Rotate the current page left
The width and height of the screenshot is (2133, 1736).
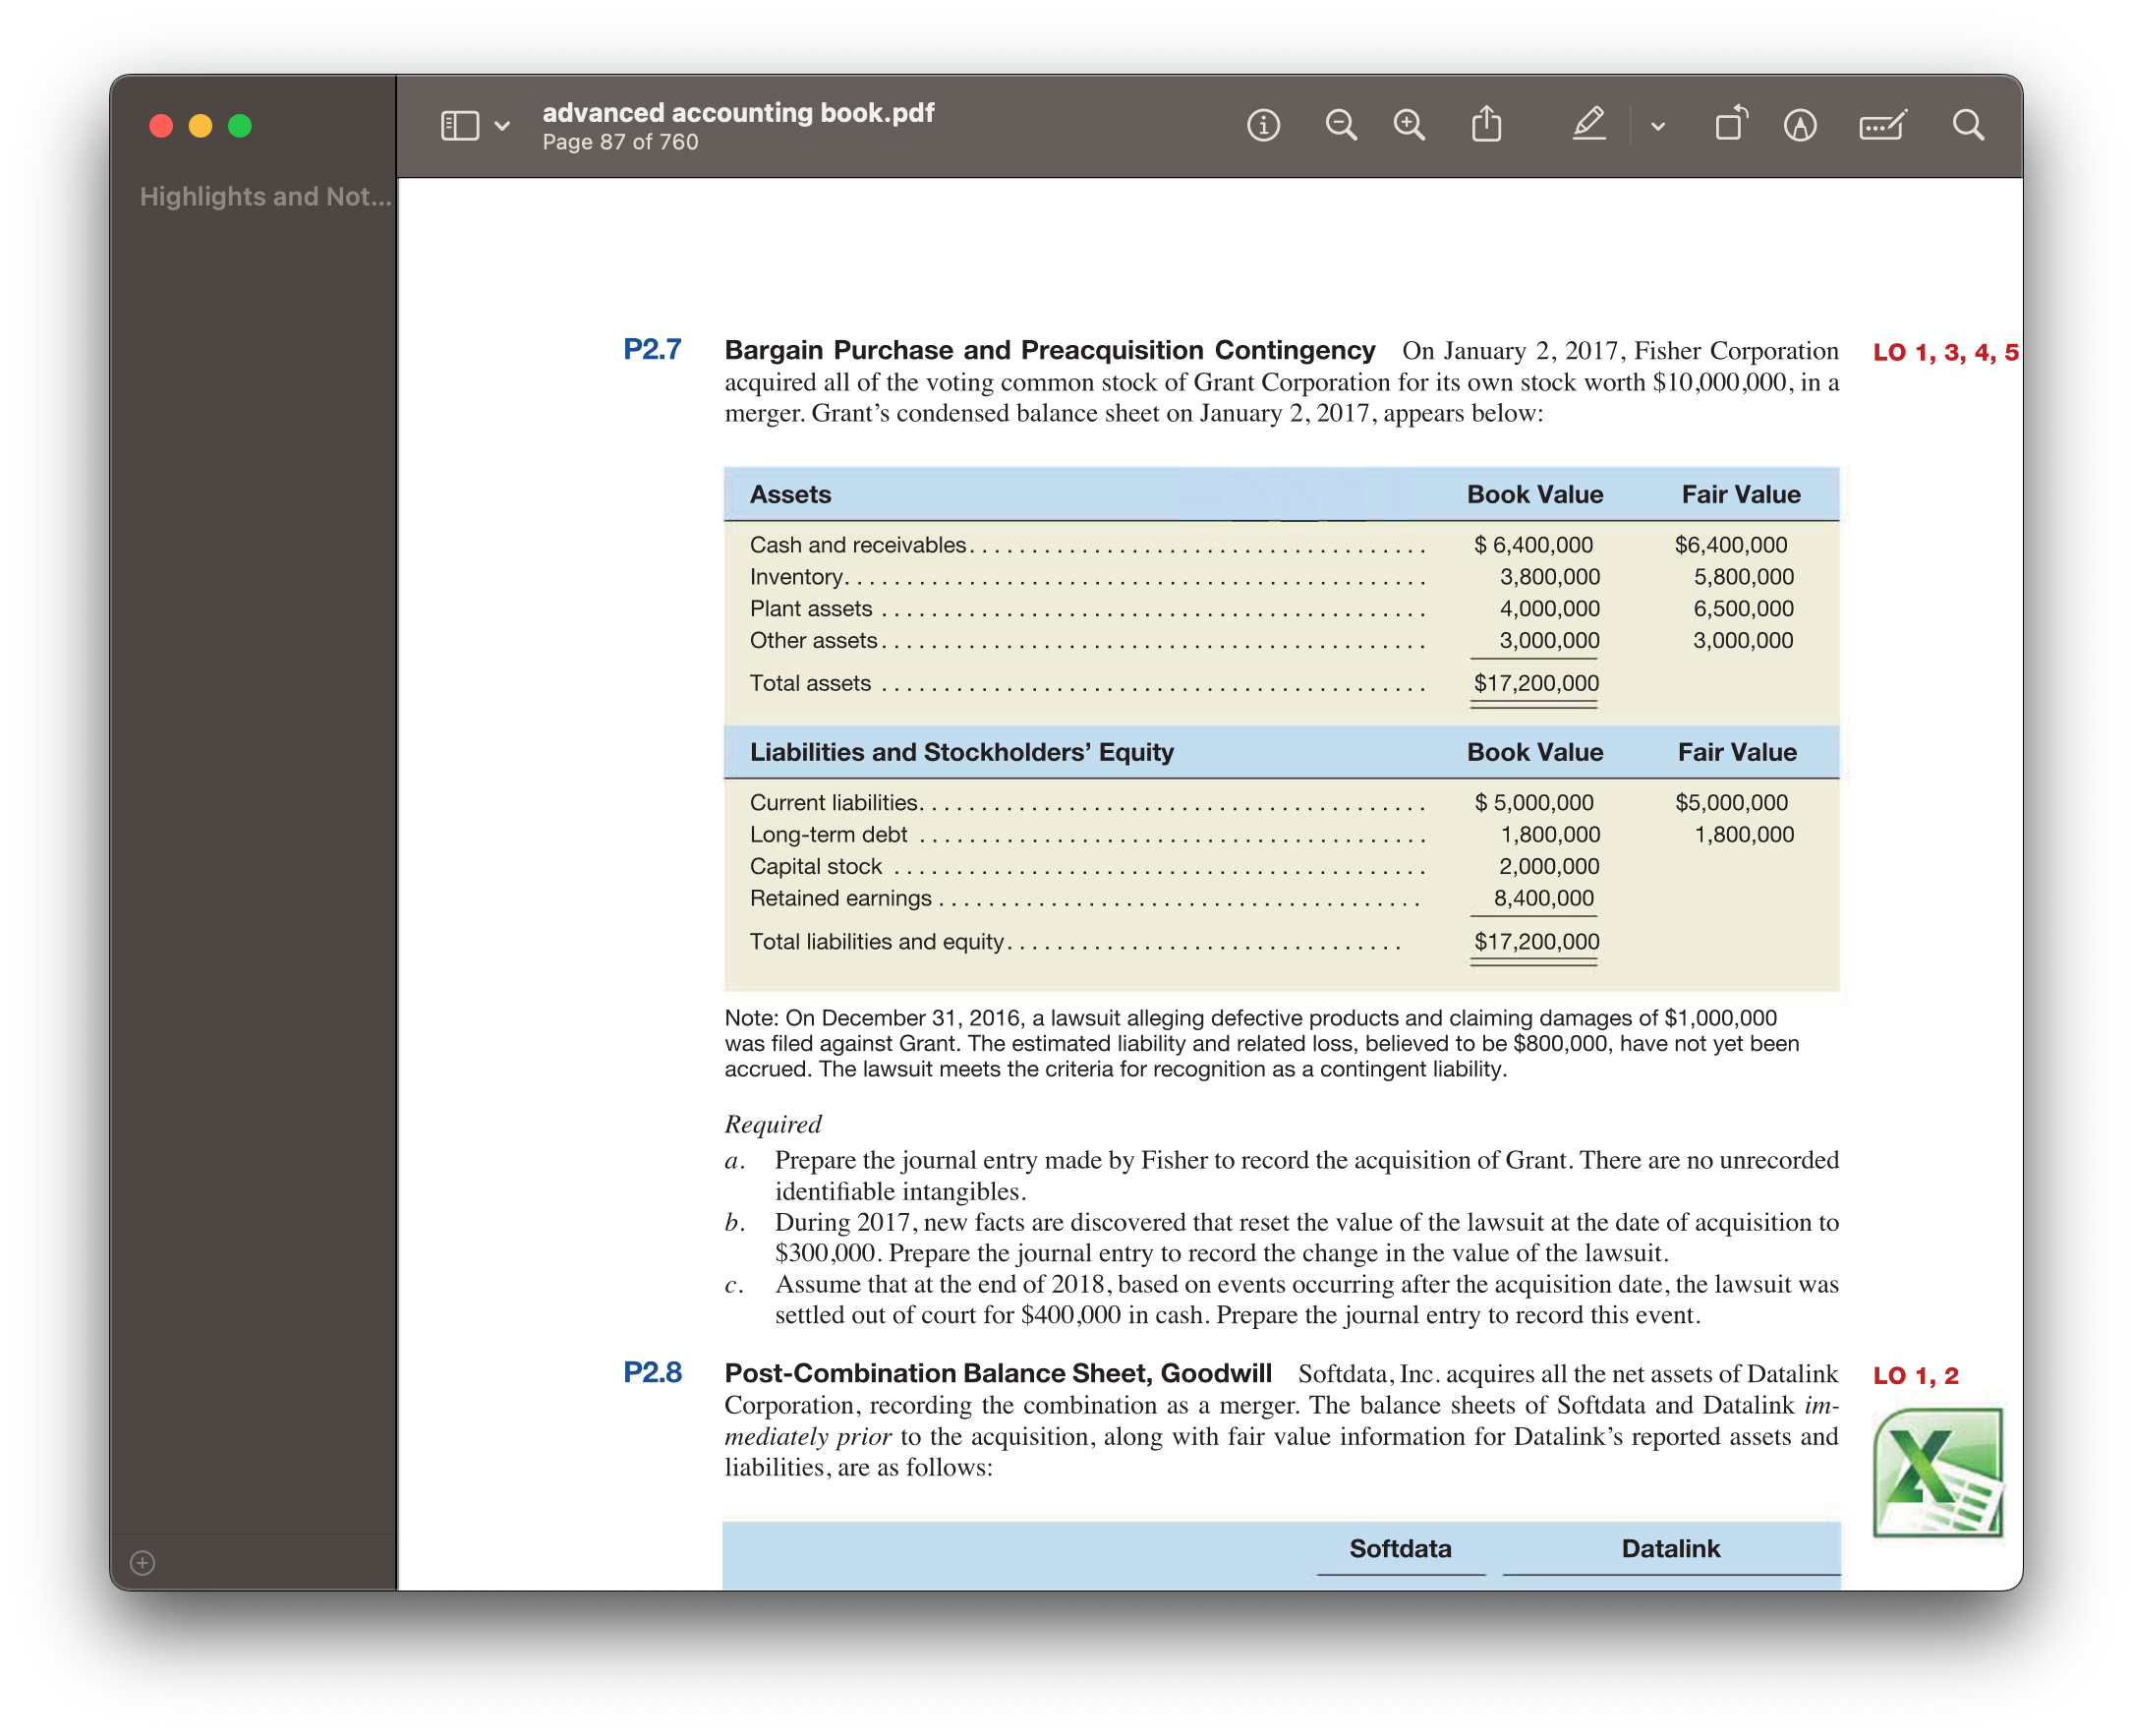[x=1732, y=124]
